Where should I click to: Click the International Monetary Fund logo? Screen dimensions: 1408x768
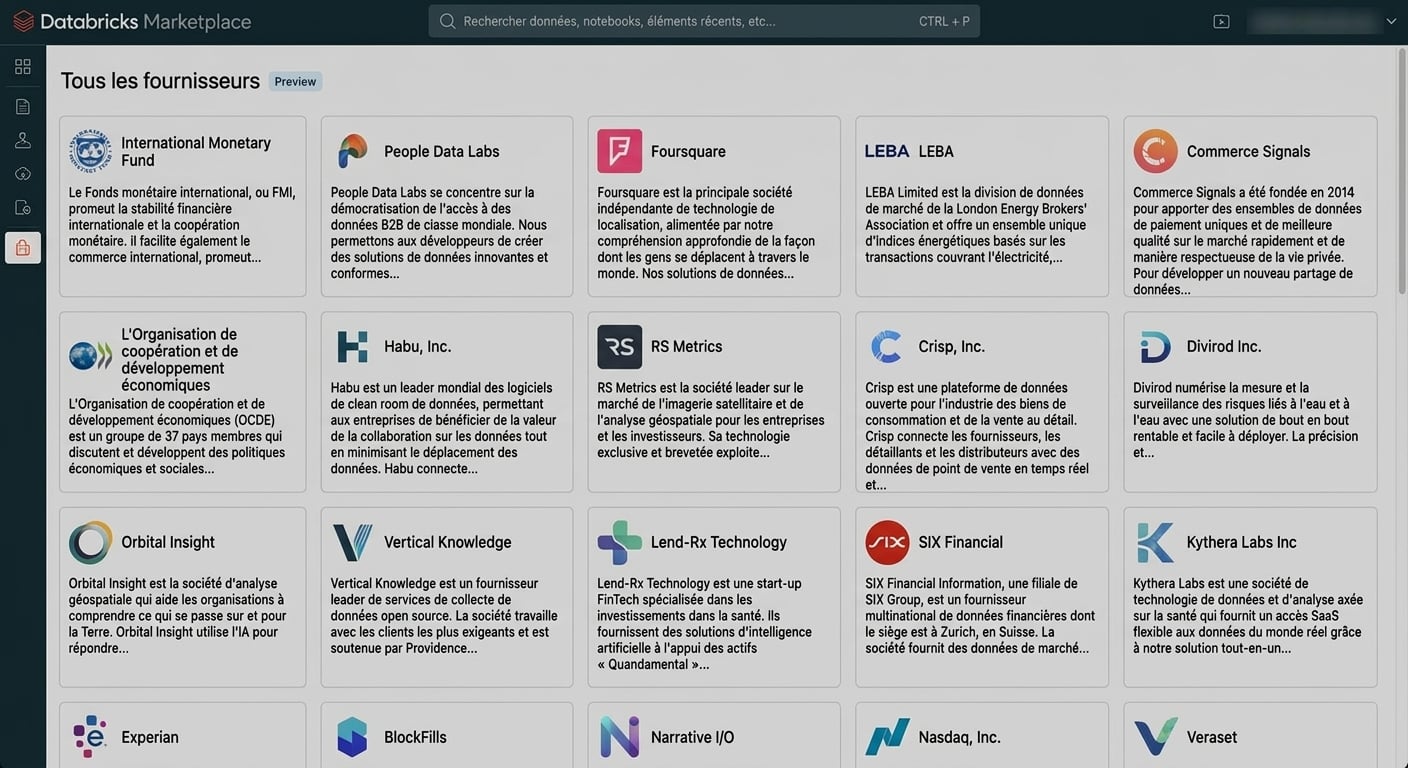[90, 151]
